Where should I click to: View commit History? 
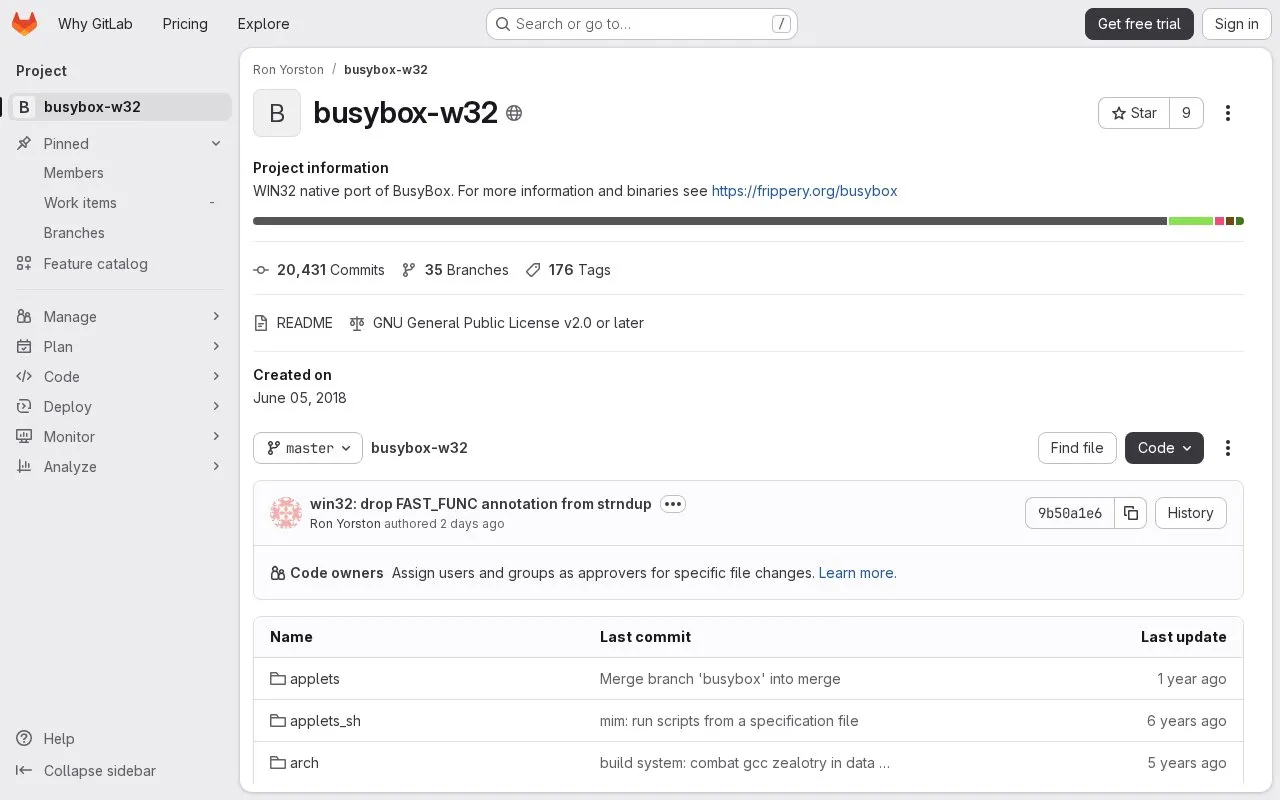[x=1190, y=513]
